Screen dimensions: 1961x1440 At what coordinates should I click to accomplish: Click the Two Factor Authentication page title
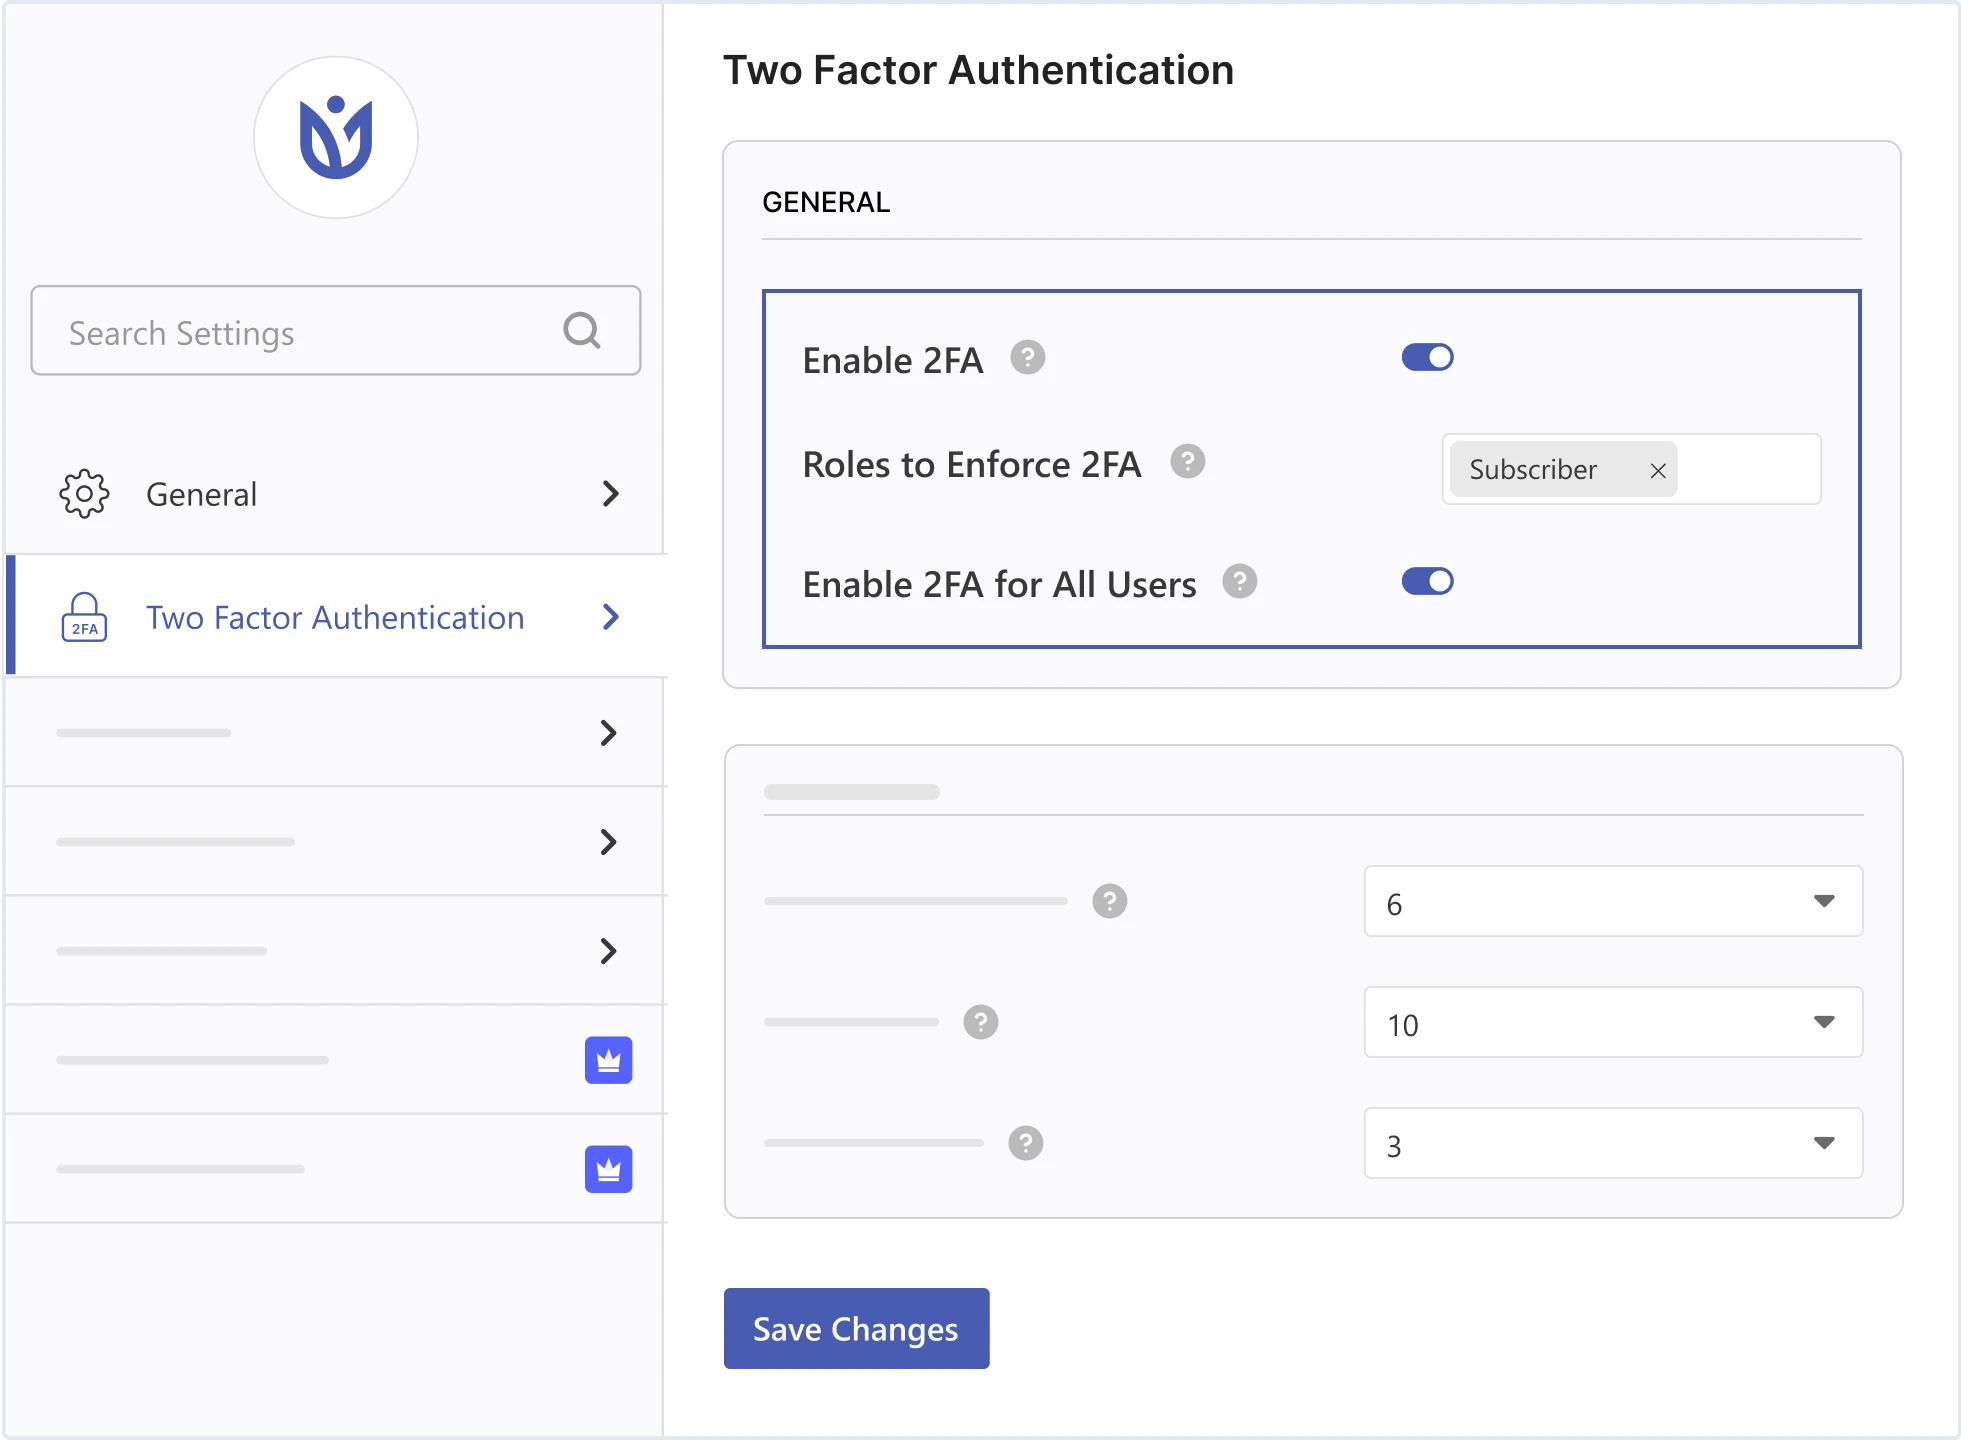coord(978,70)
